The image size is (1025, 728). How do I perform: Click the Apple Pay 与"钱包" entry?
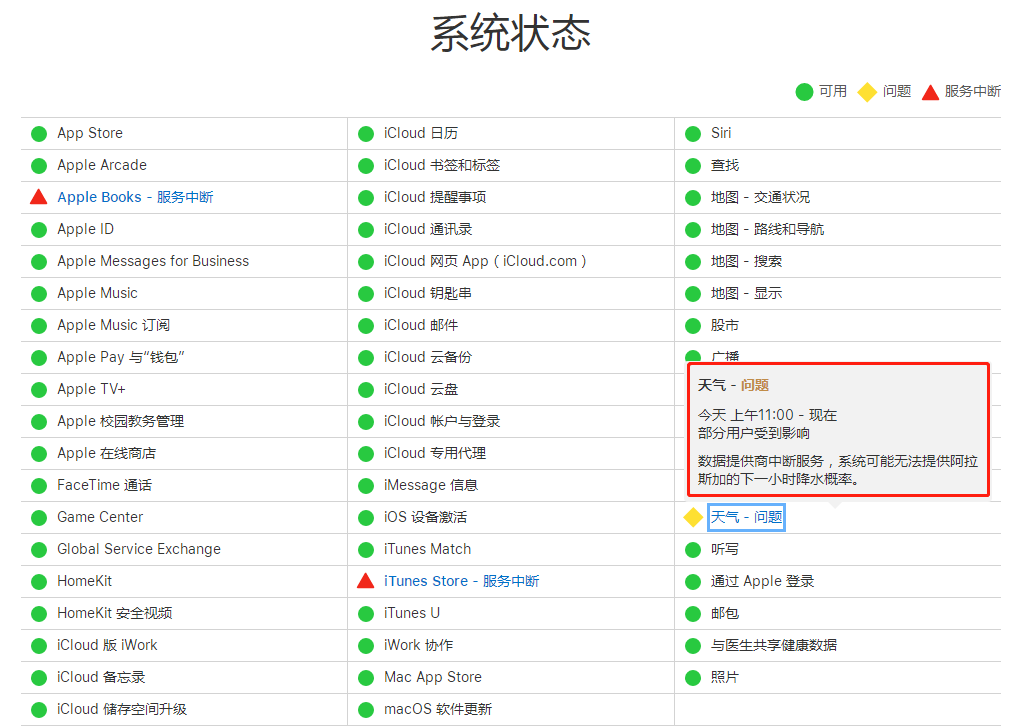click(121, 357)
